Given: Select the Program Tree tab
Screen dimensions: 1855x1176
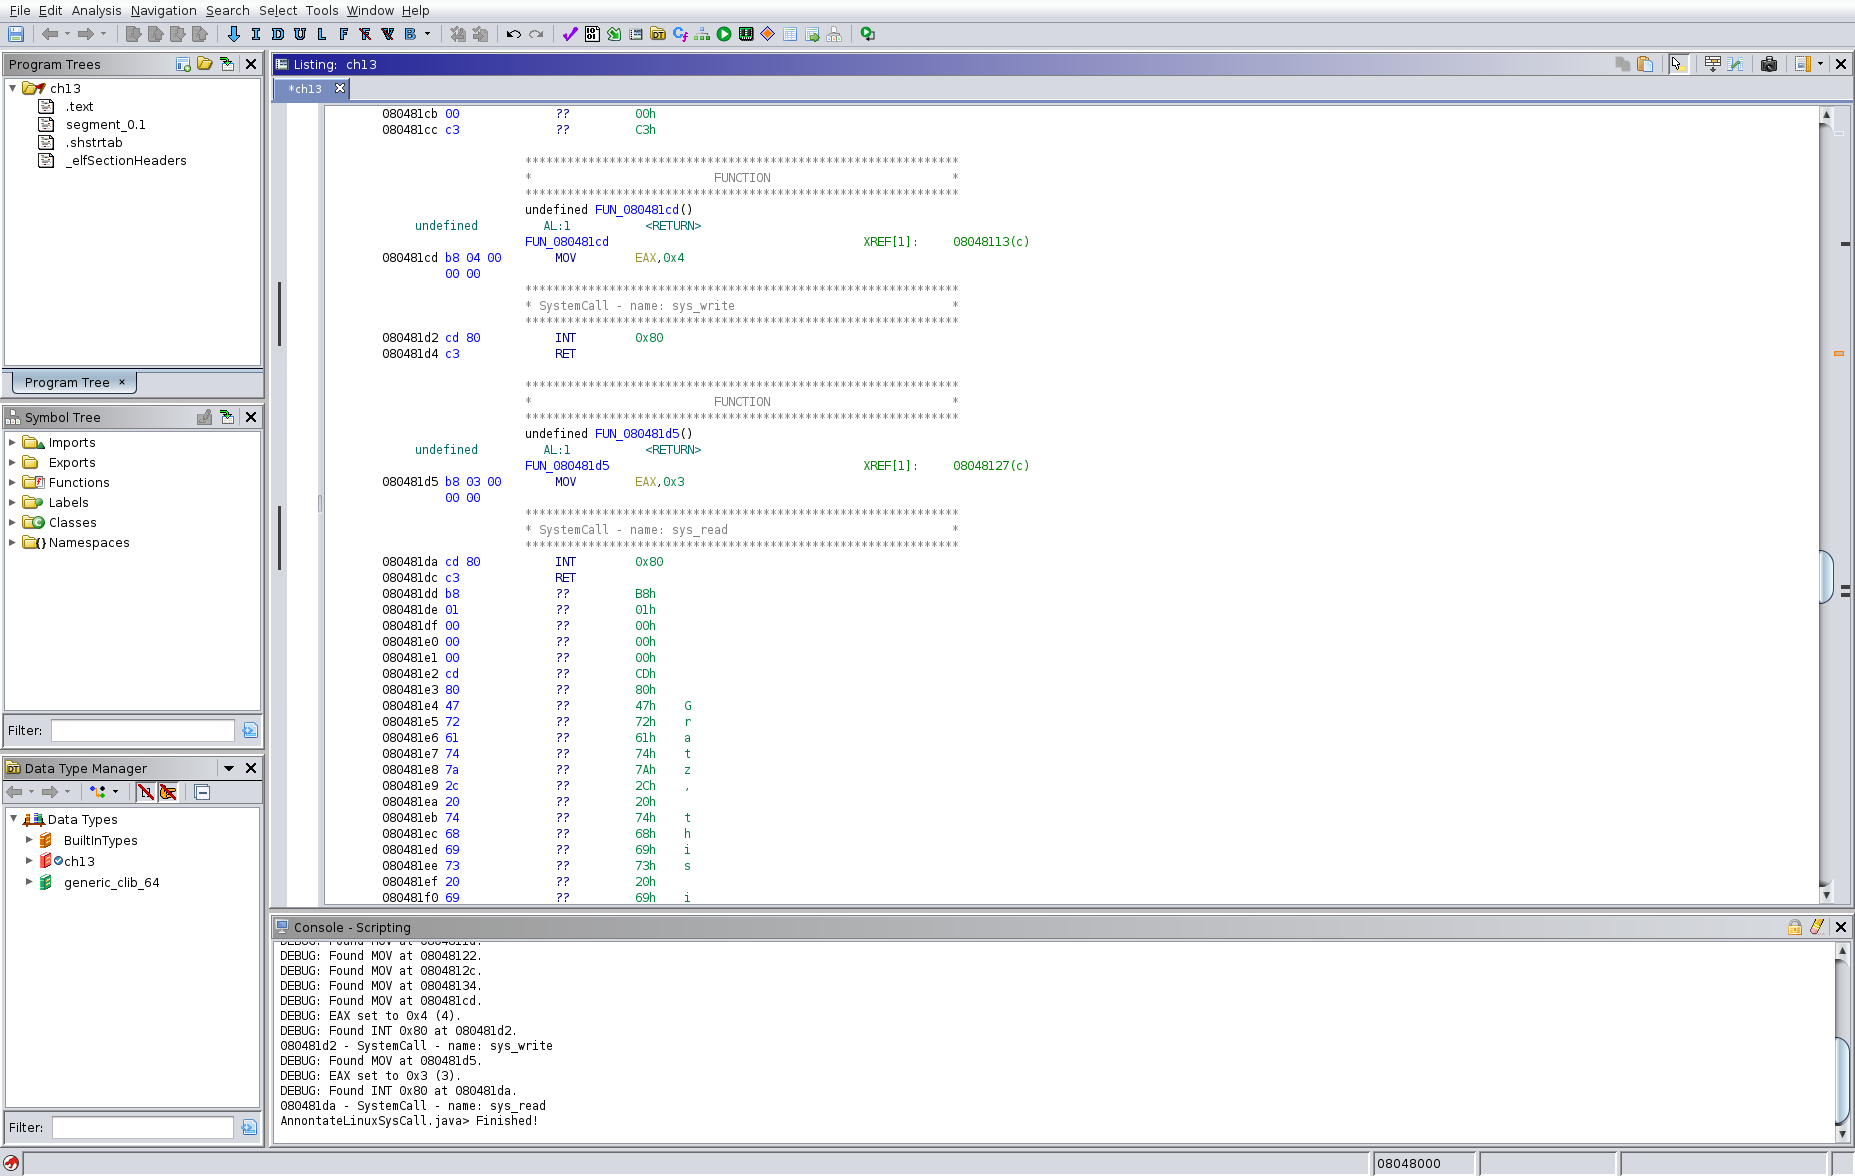Looking at the screenshot, I should (67, 382).
